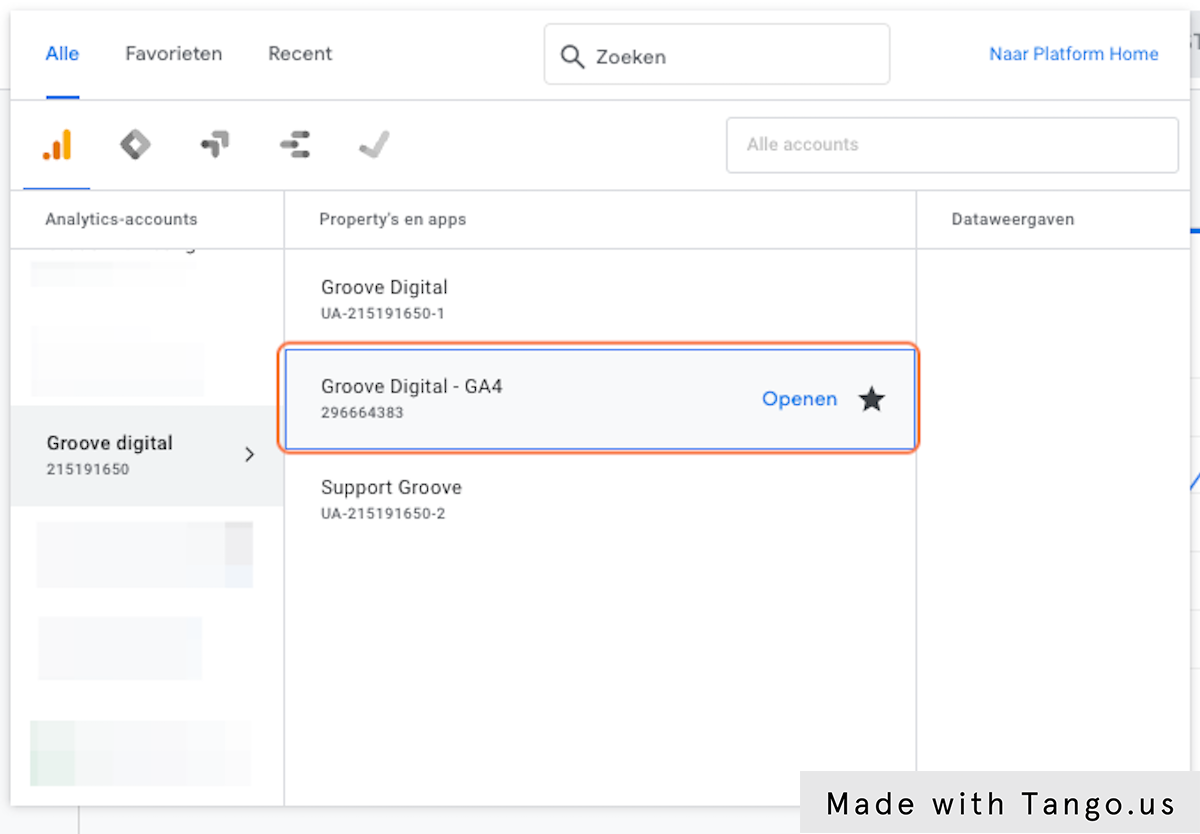Image resolution: width=1200 pixels, height=834 pixels.
Task: Toggle favorite star for Groove Digital - GA4
Action: [872, 400]
